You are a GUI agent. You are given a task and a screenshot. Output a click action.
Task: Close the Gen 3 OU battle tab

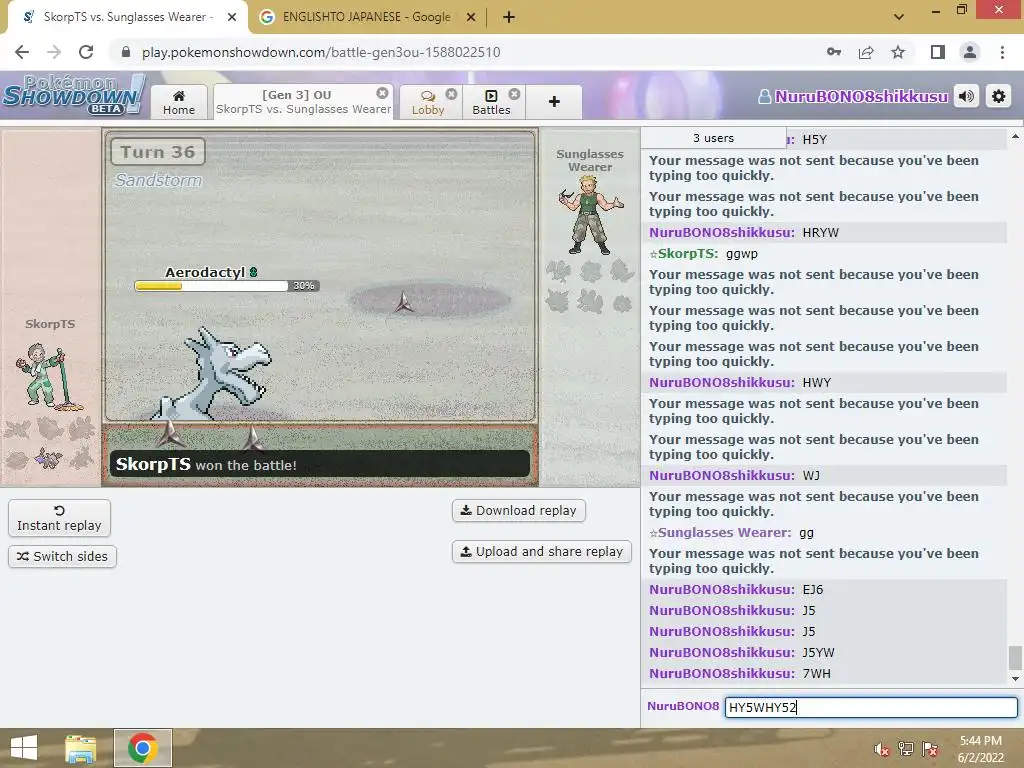coord(383,93)
